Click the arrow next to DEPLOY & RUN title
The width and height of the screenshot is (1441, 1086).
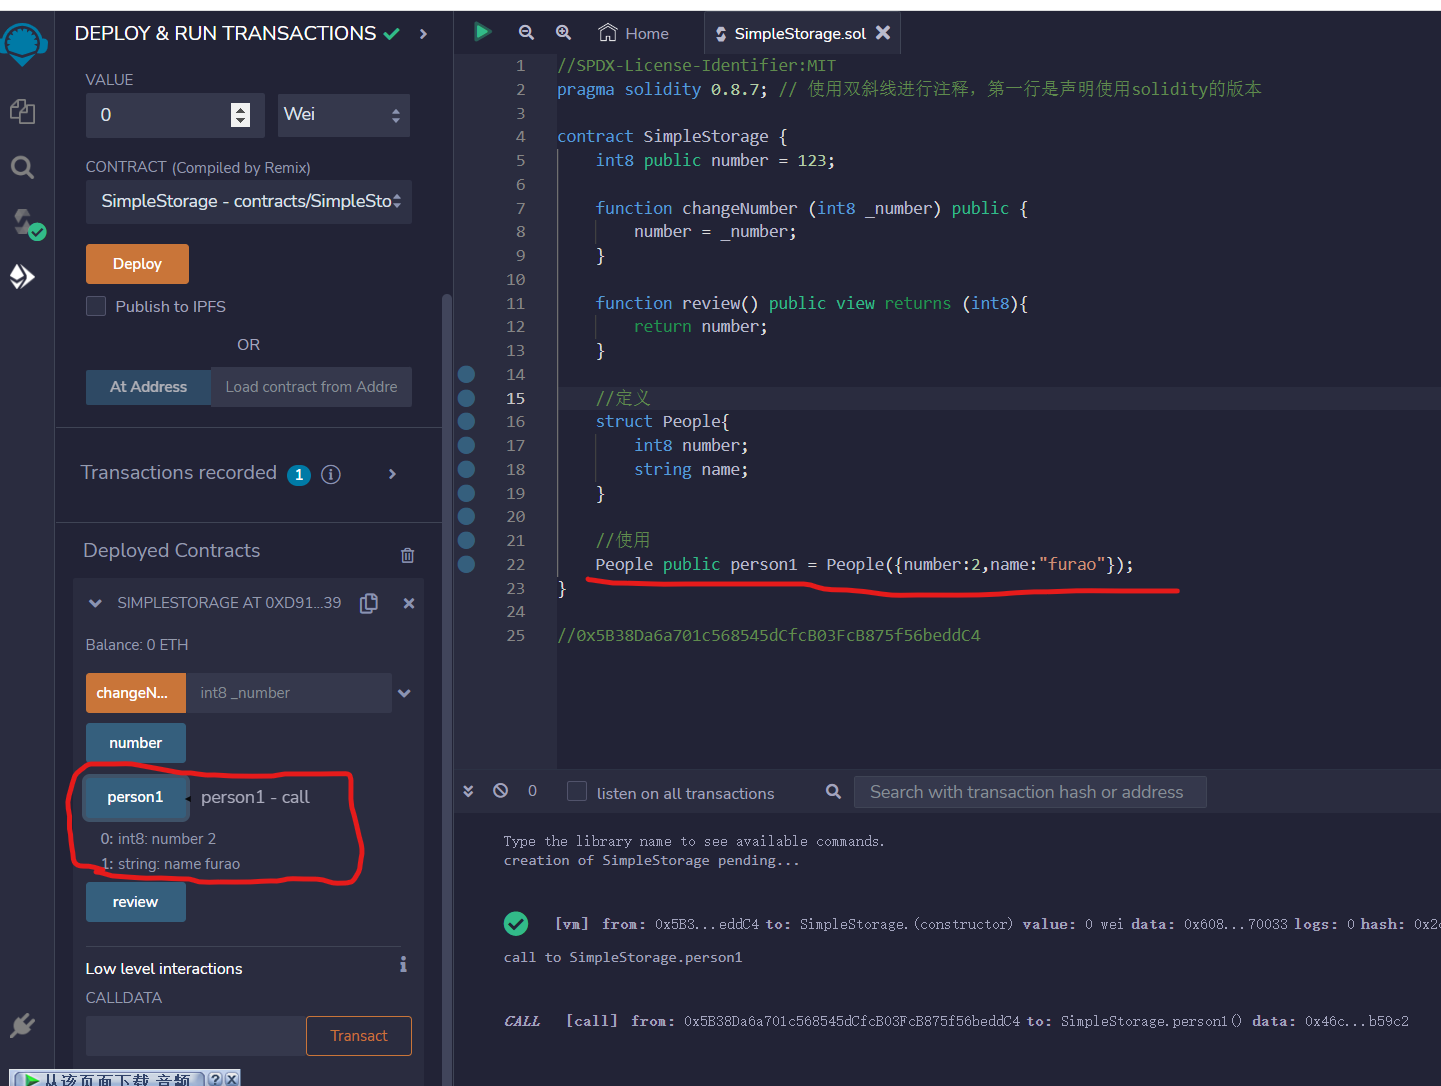(x=423, y=34)
